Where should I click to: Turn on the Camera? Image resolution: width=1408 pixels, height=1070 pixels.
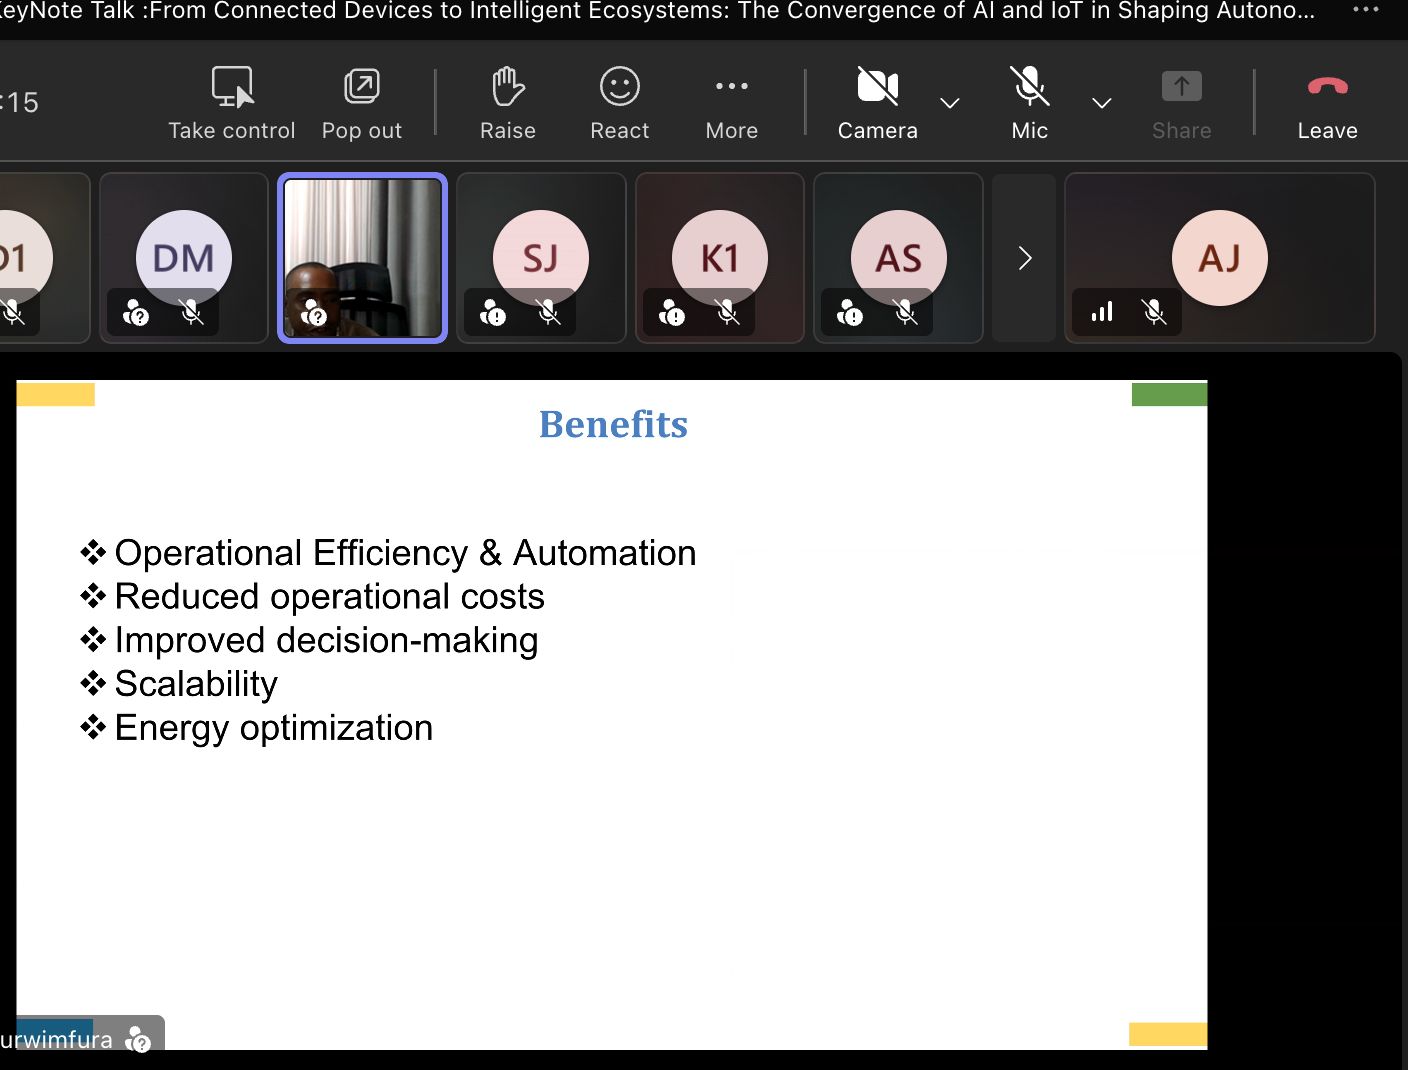(x=877, y=88)
